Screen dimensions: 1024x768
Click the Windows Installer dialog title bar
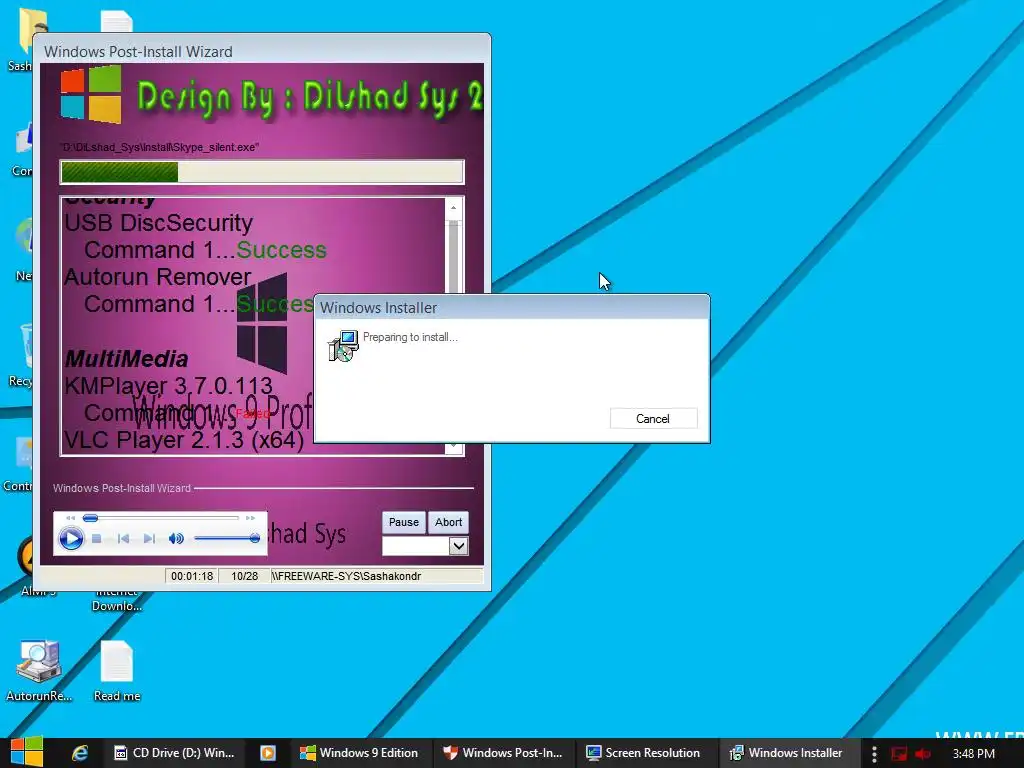pyautogui.click(x=512, y=308)
